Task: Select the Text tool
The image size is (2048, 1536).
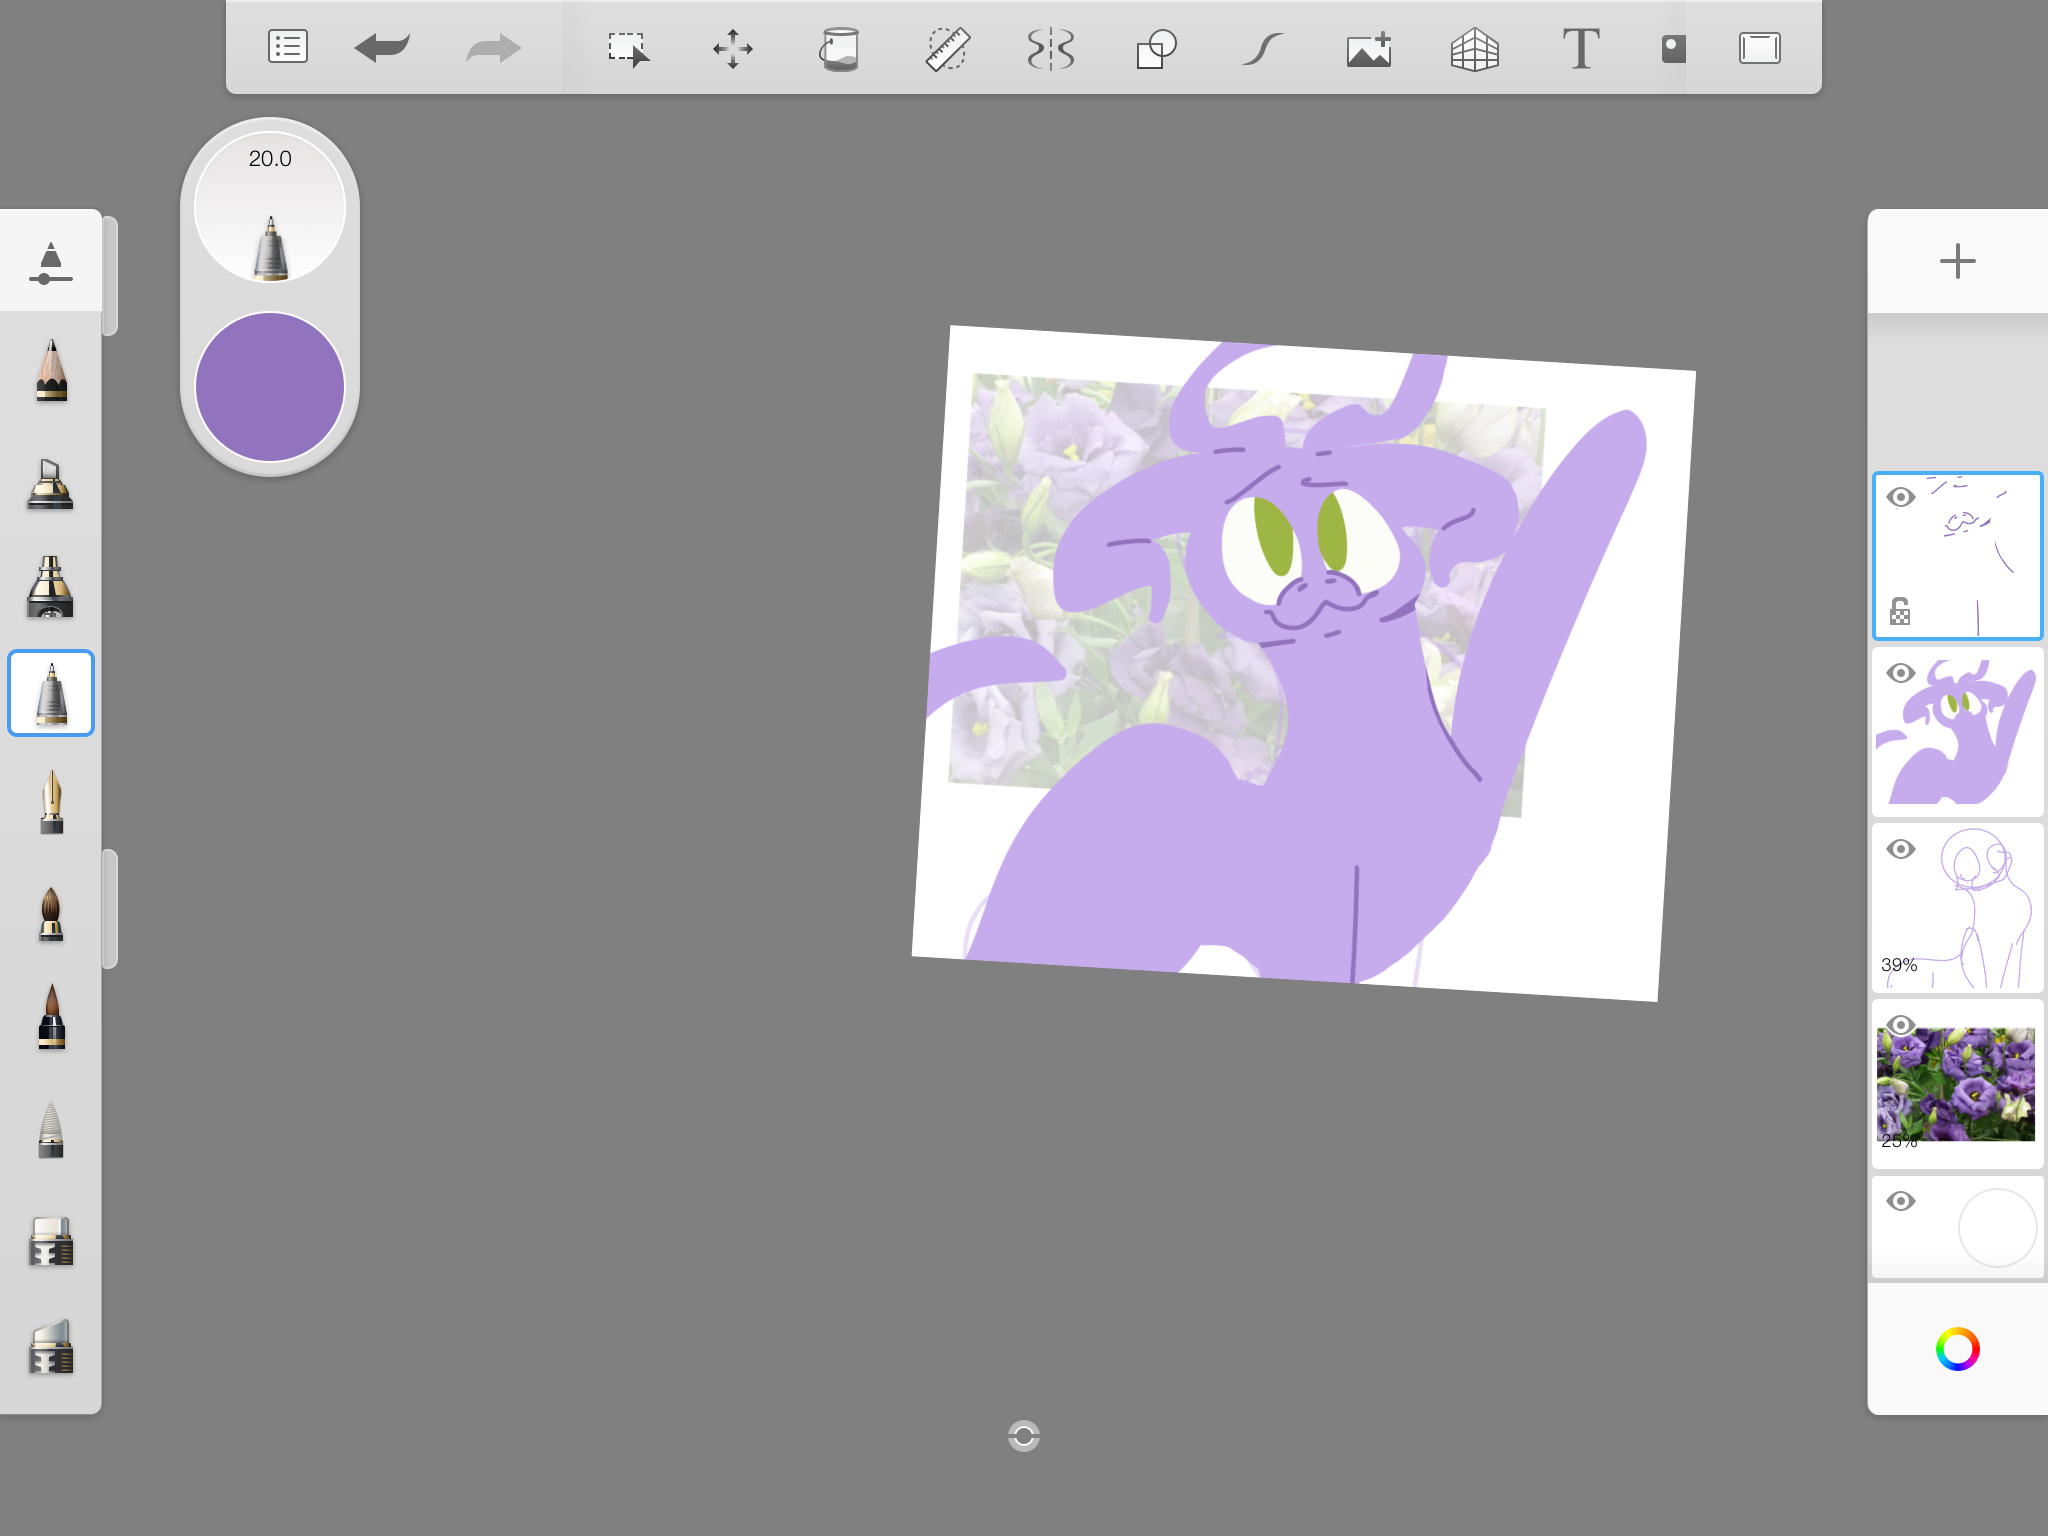Action: (x=1581, y=48)
